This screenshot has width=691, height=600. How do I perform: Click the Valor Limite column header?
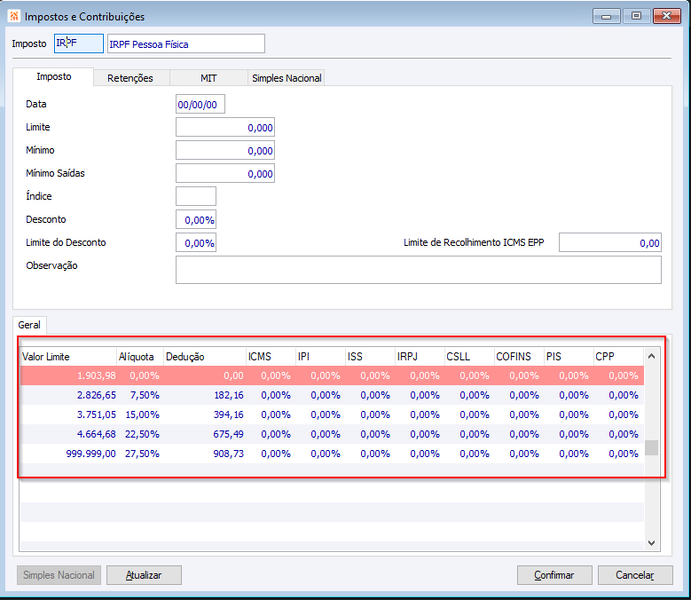(x=68, y=356)
